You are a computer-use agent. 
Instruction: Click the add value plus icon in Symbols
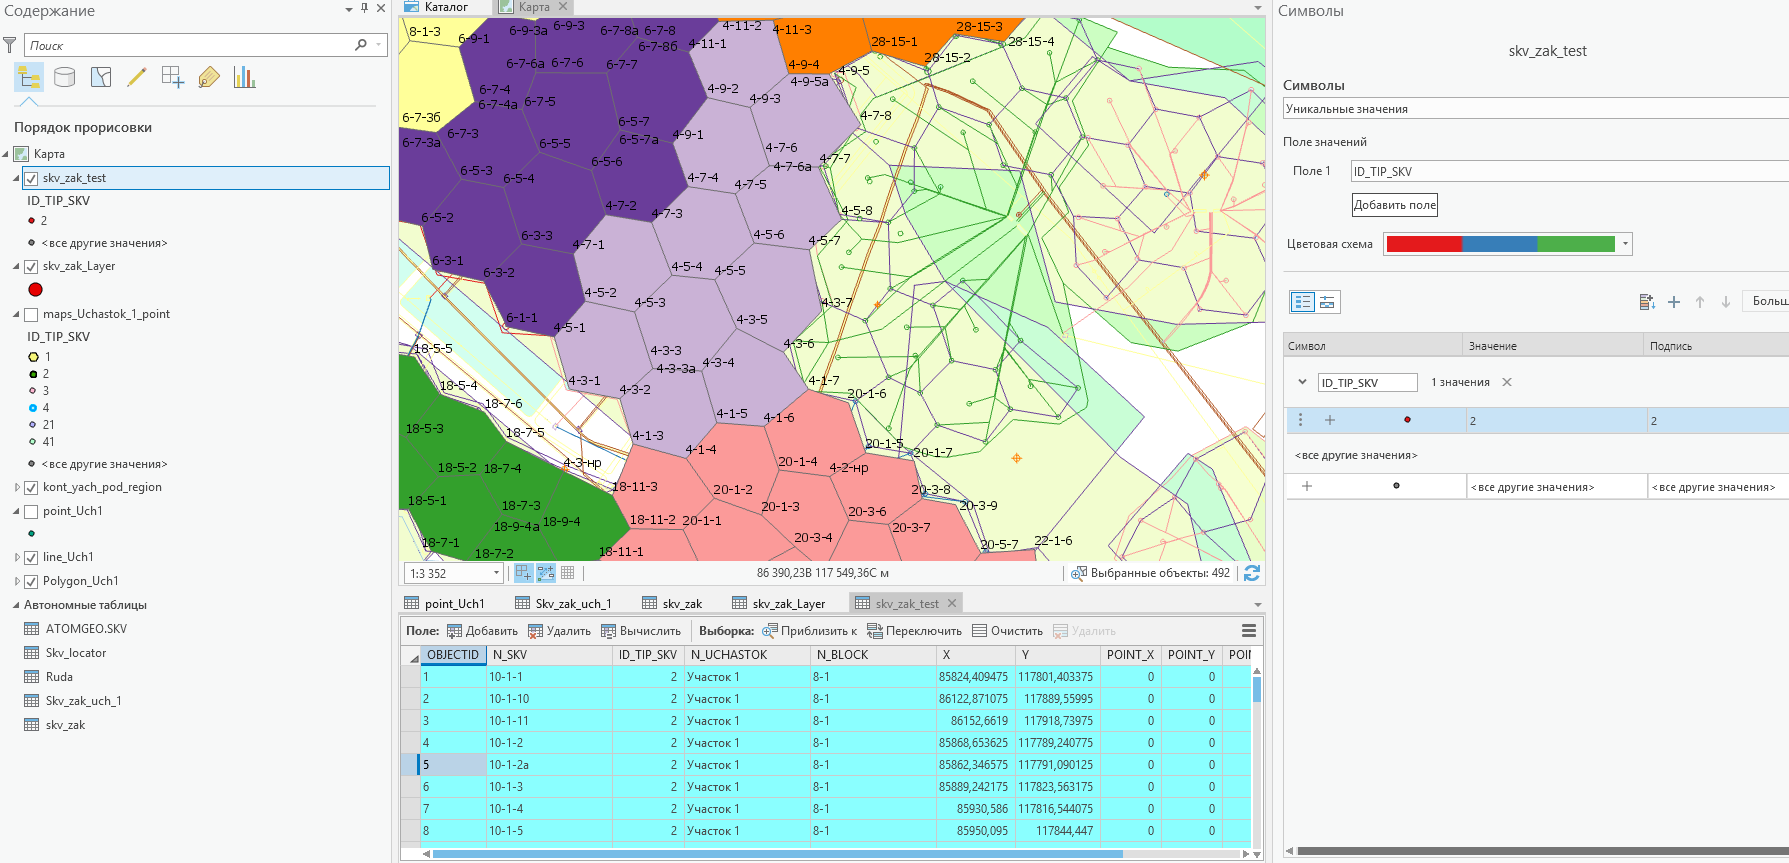point(1674,302)
